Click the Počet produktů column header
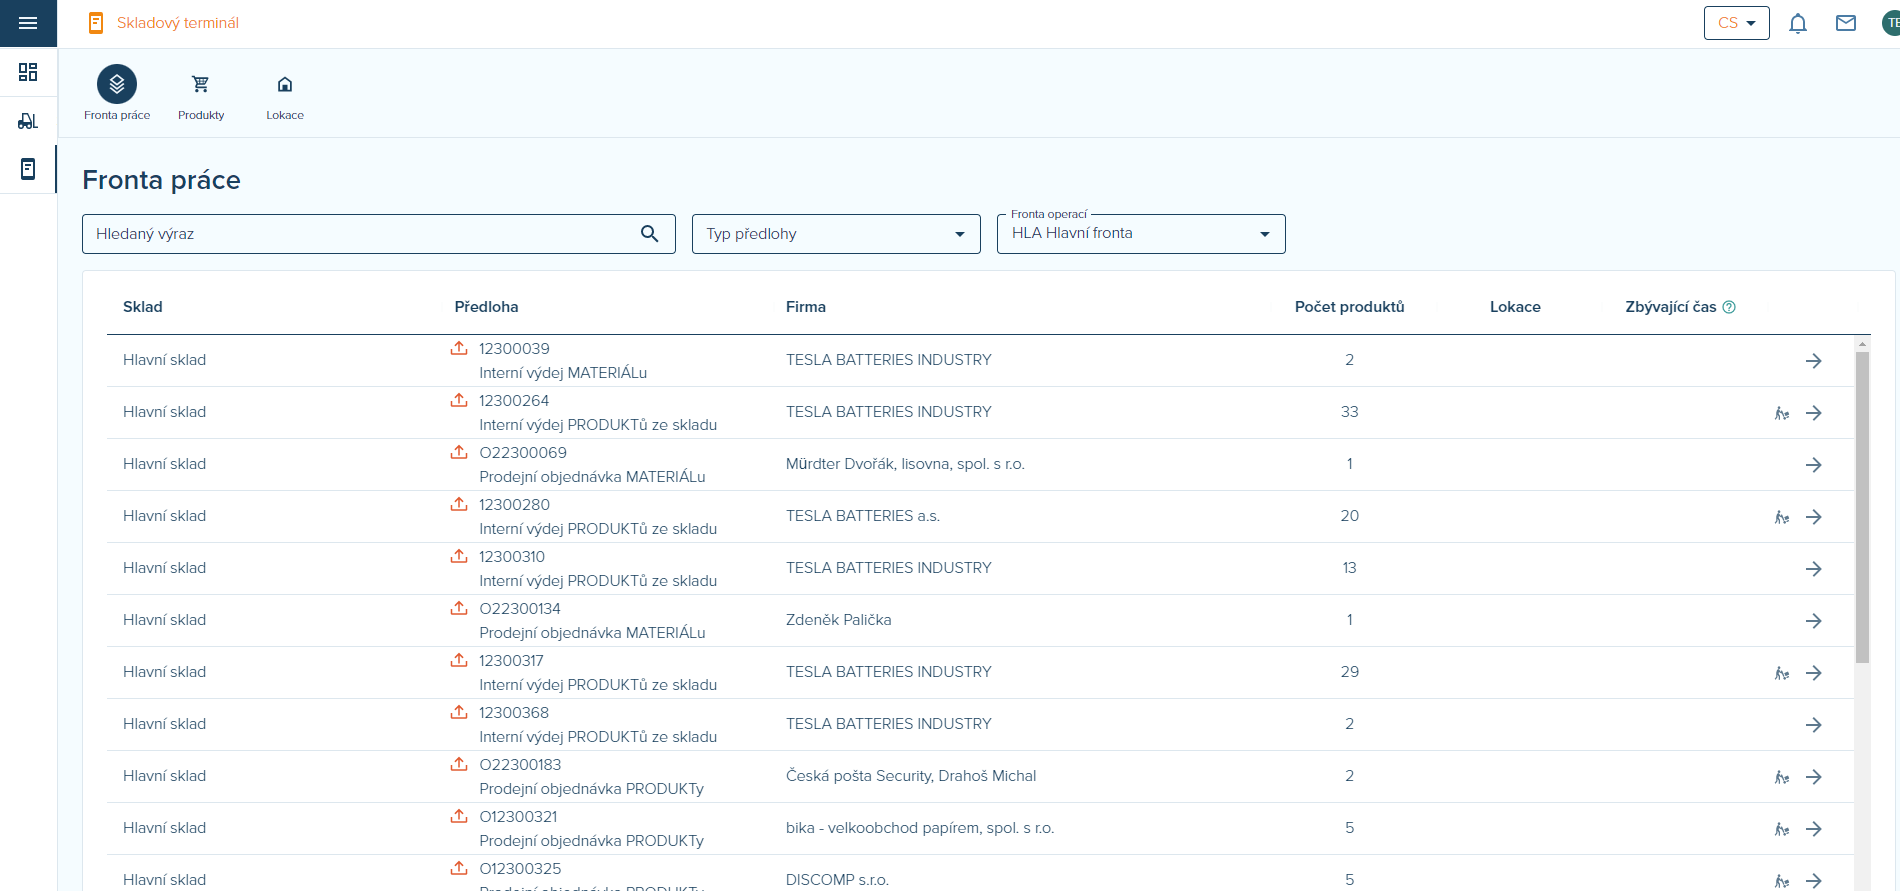 (1349, 307)
